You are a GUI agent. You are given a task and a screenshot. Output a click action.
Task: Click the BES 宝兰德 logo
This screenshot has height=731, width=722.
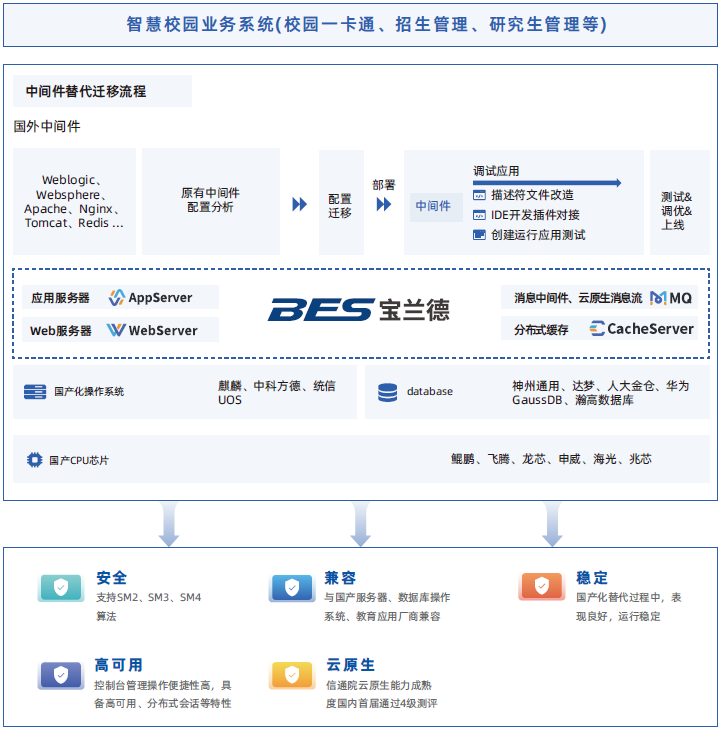pos(358,310)
